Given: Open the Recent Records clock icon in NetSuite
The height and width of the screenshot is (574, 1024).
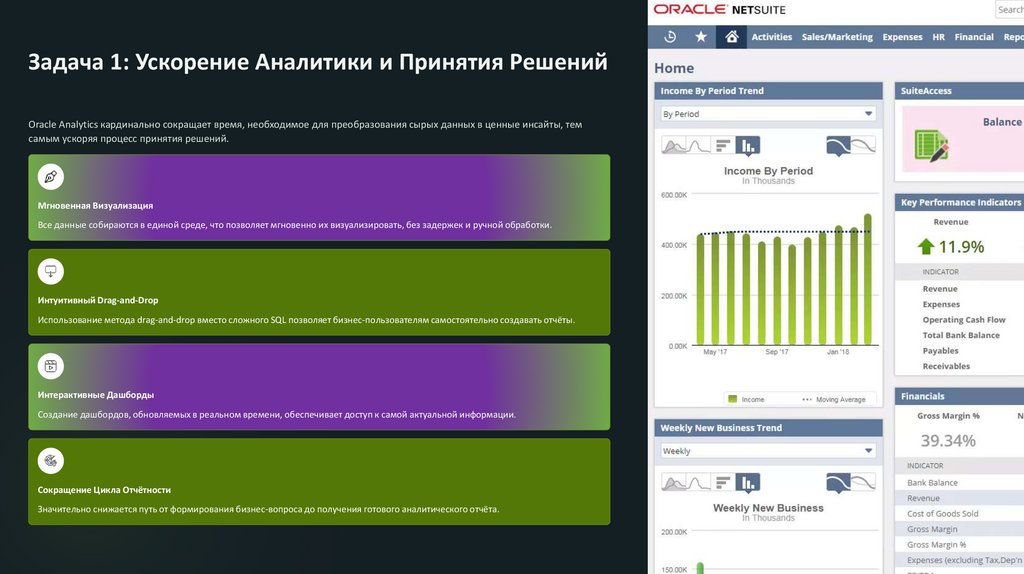Looking at the screenshot, I should [x=670, y=37].
